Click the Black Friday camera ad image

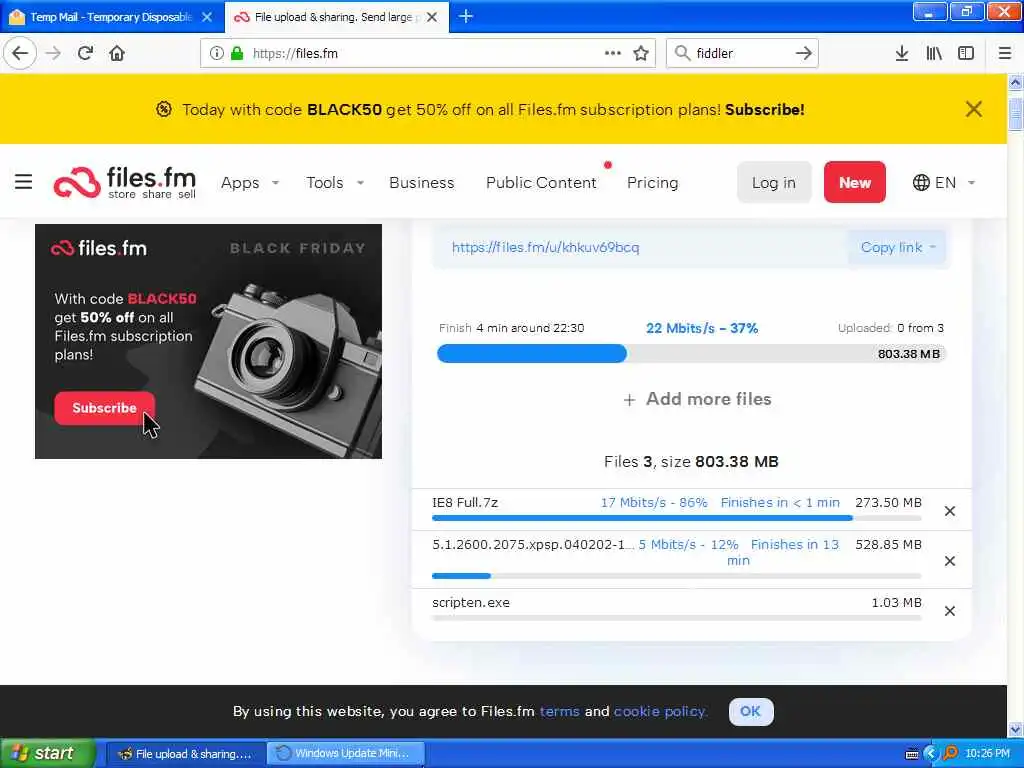[x=208, y=341]
